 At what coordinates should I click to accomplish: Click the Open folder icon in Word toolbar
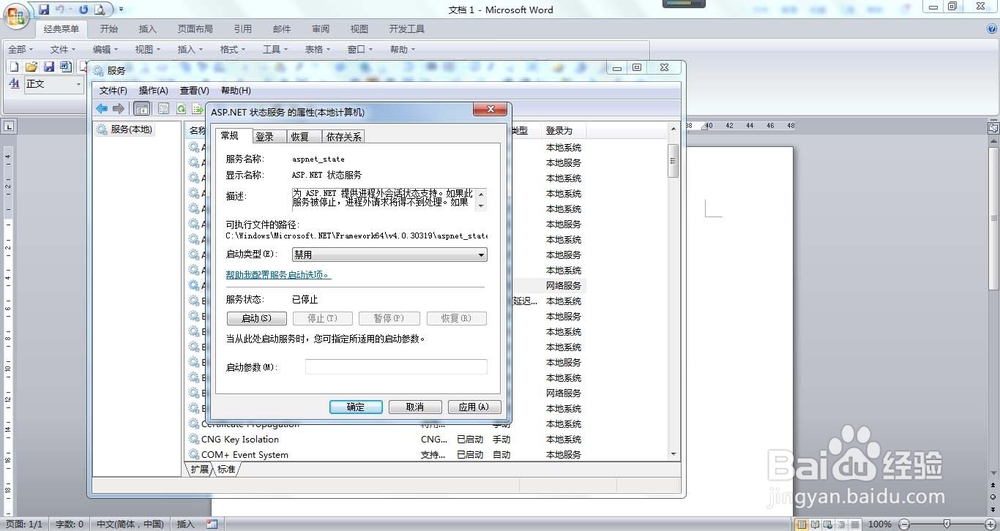tap(31, 66)
